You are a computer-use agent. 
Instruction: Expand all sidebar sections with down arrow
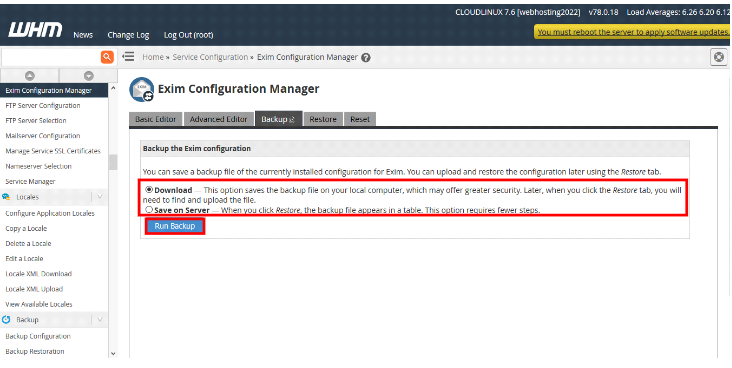tap(89, 75)
